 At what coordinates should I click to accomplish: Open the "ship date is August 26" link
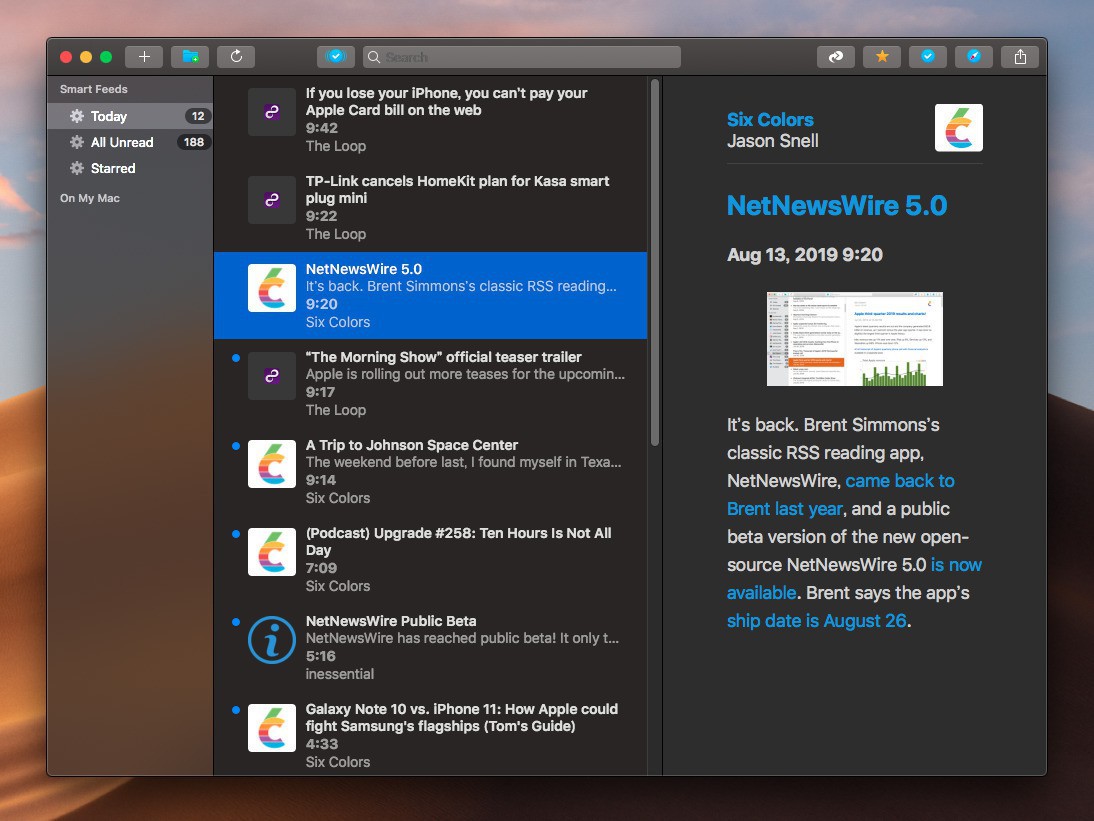[x=816, y=620]
